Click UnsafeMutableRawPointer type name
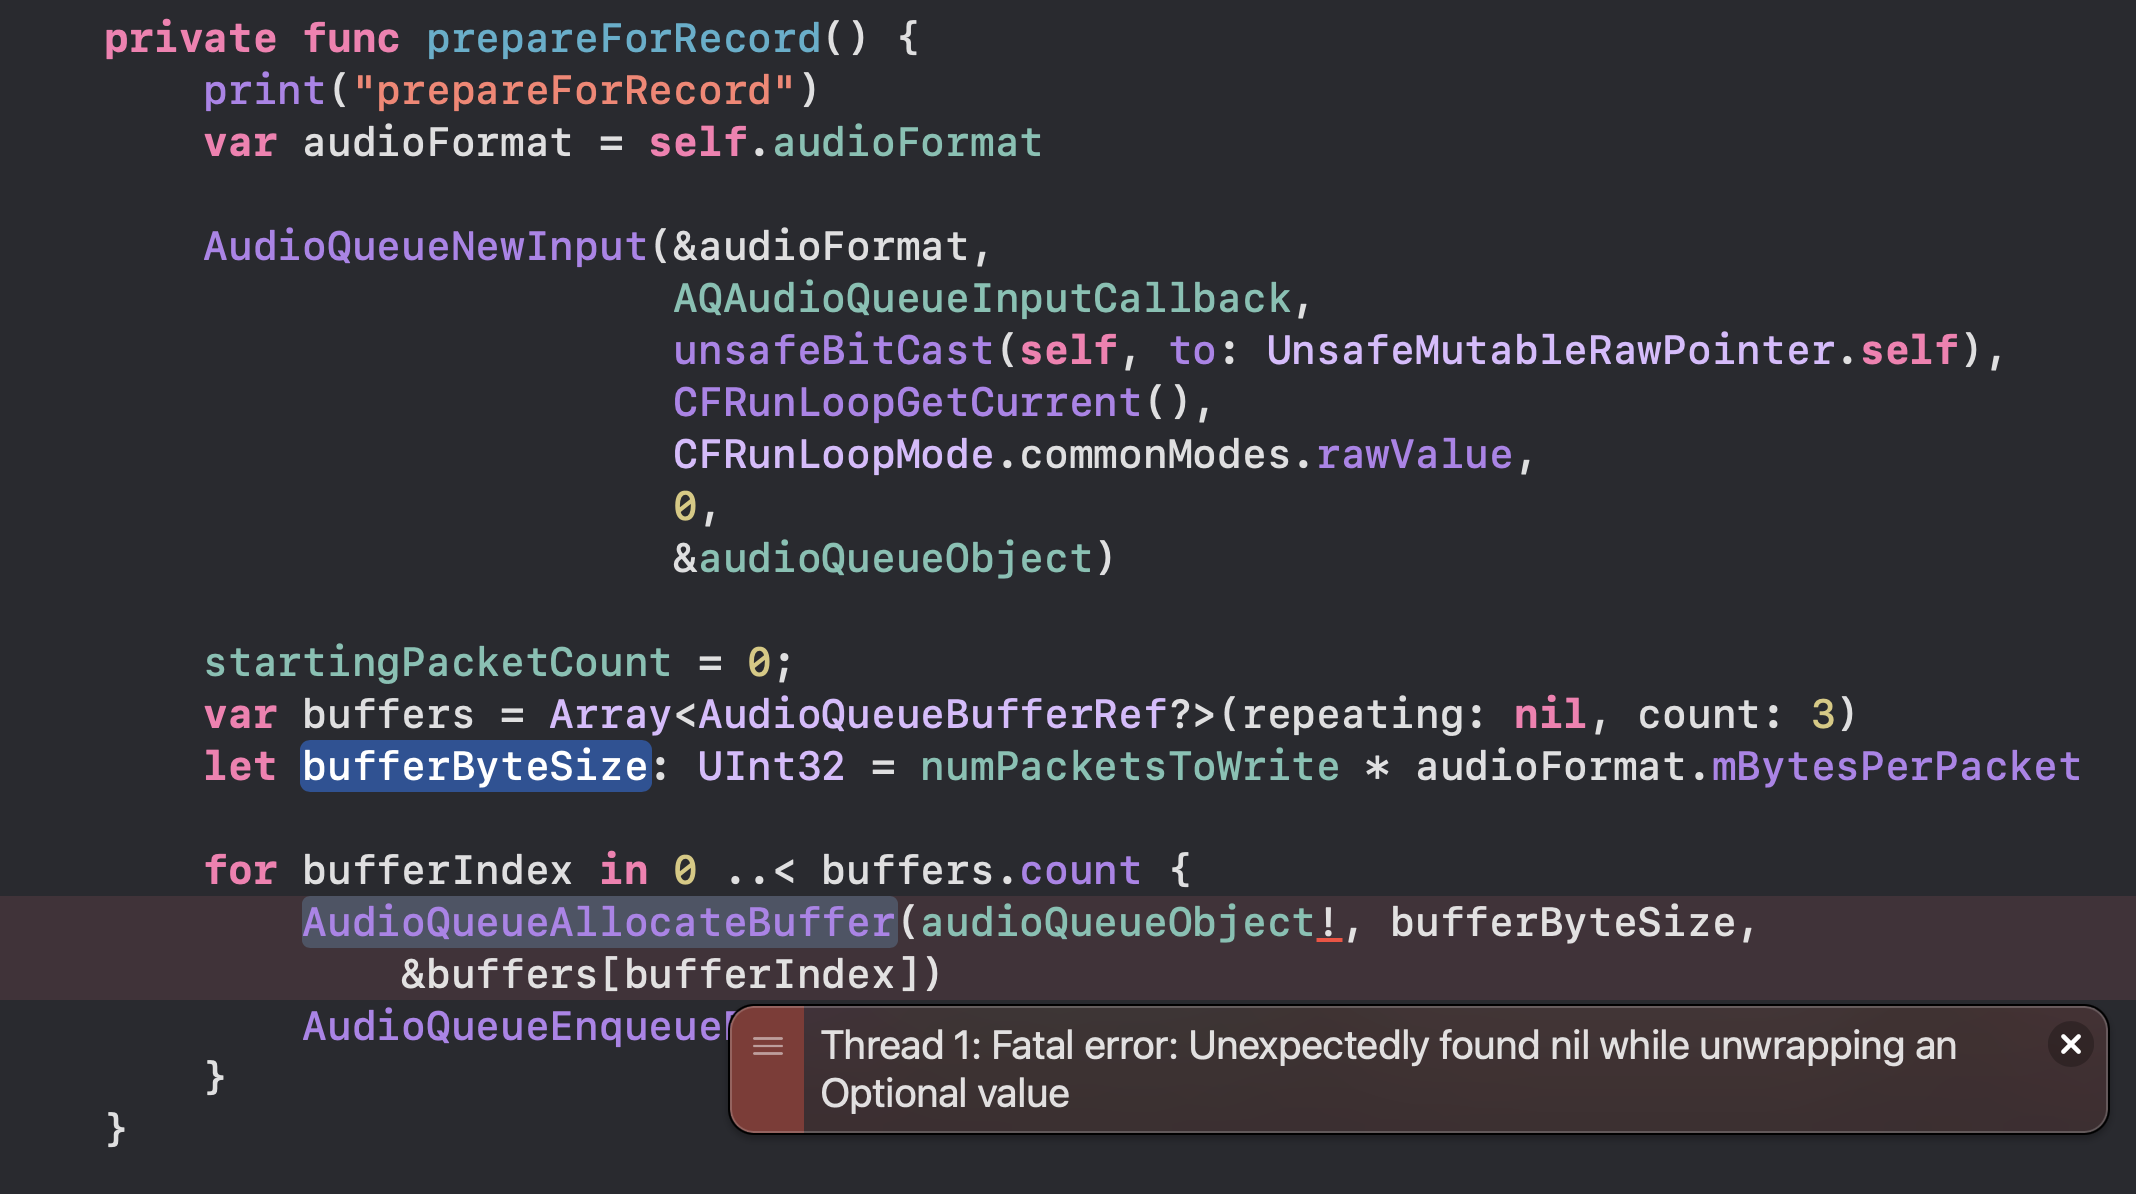This screenshot has height=1194, width=2136. 1550,350
